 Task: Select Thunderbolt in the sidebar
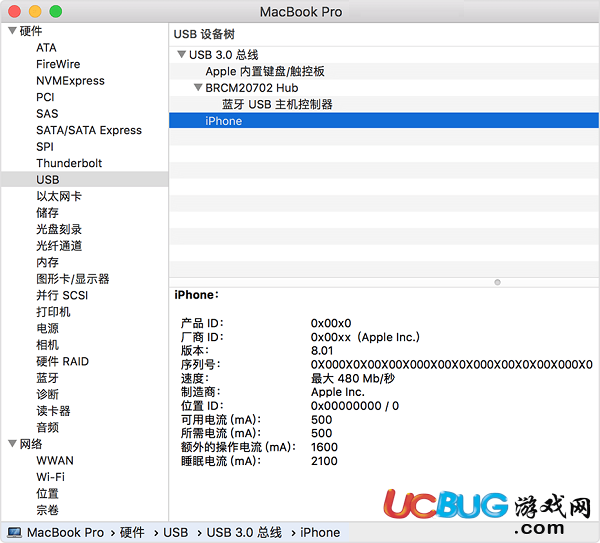tap(69, 163)
